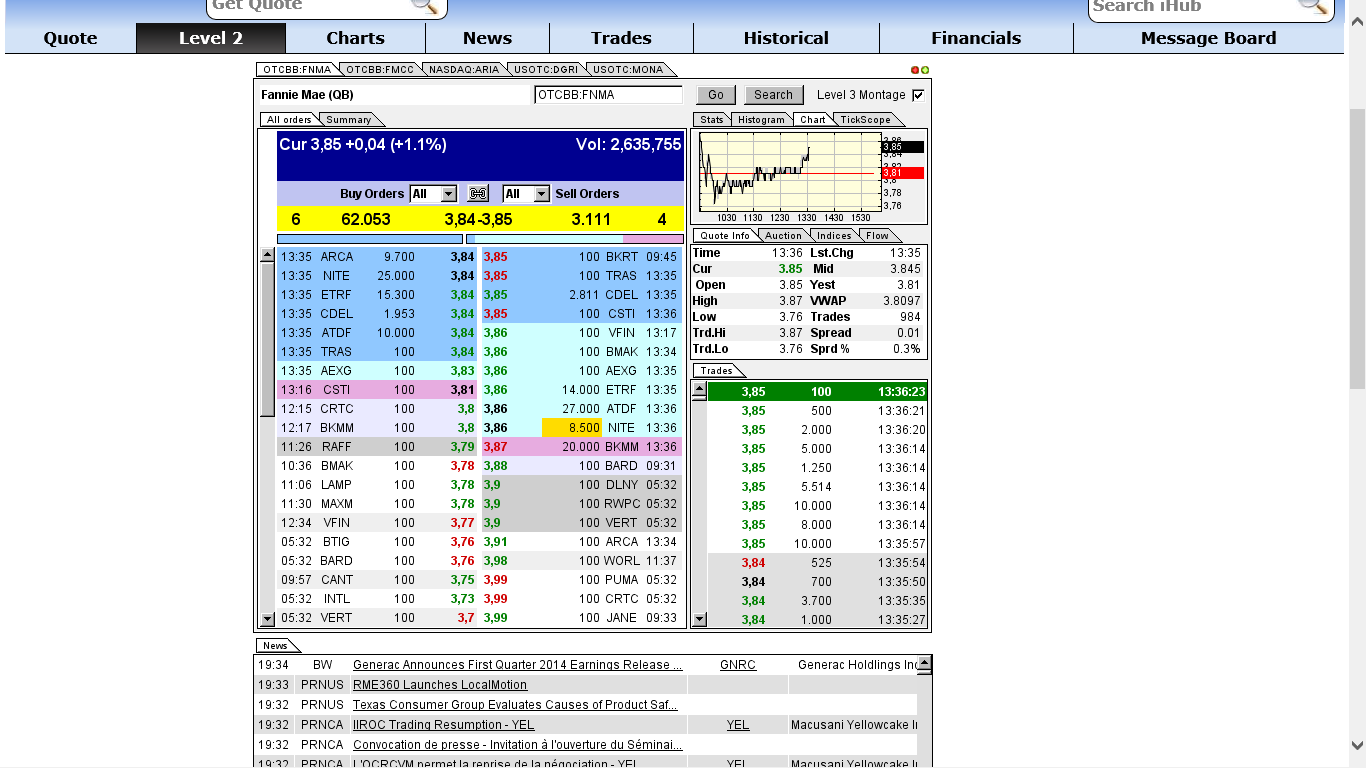
Task: Switch to the OTCBB:FMCC symbol tab
Action: click(381, 70)
